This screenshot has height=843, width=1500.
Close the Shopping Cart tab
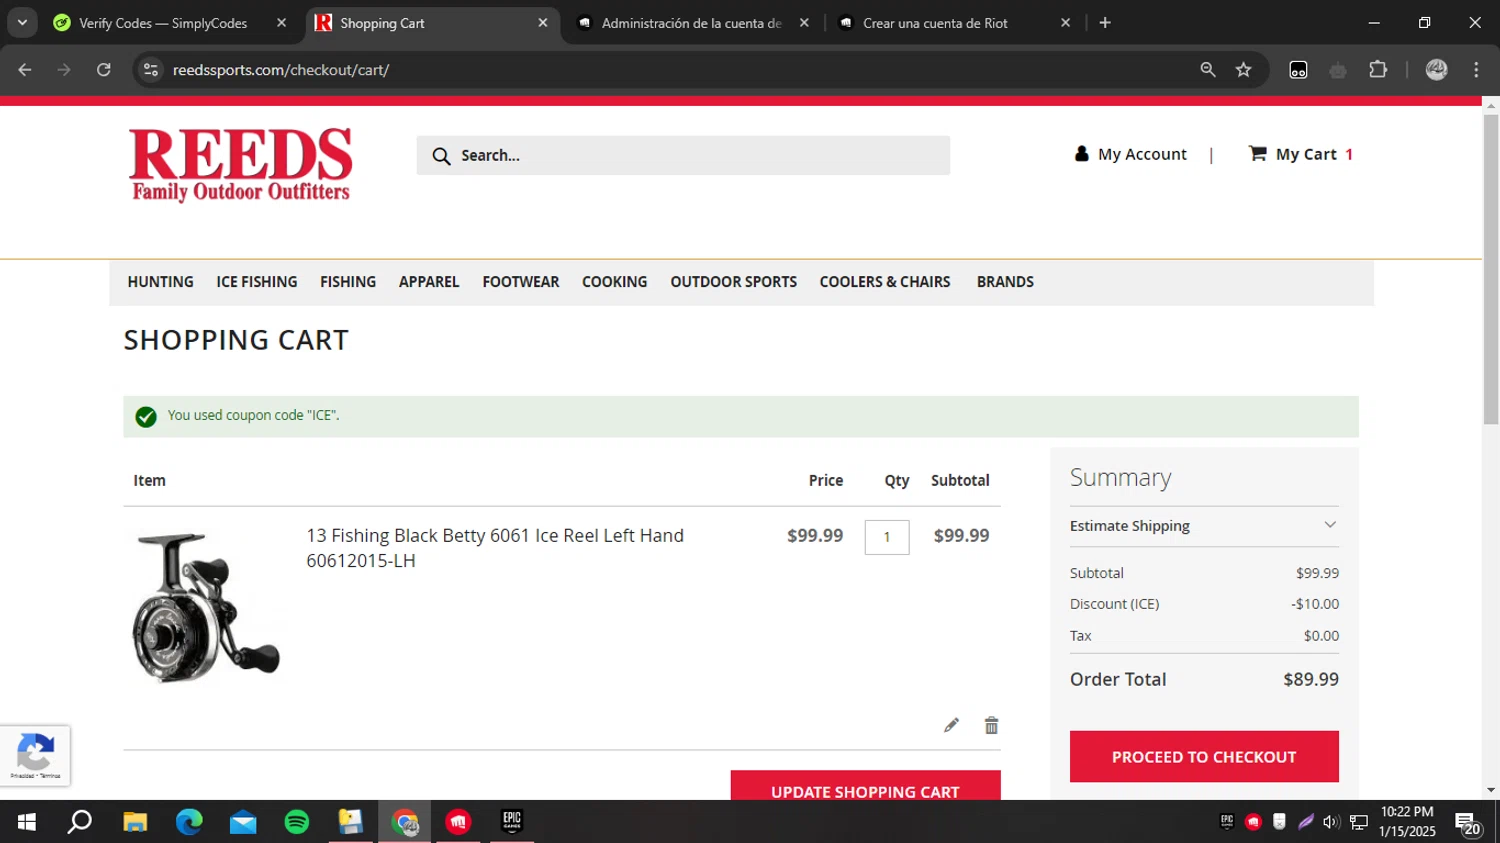pyautogui.click(x=543, y=23)
